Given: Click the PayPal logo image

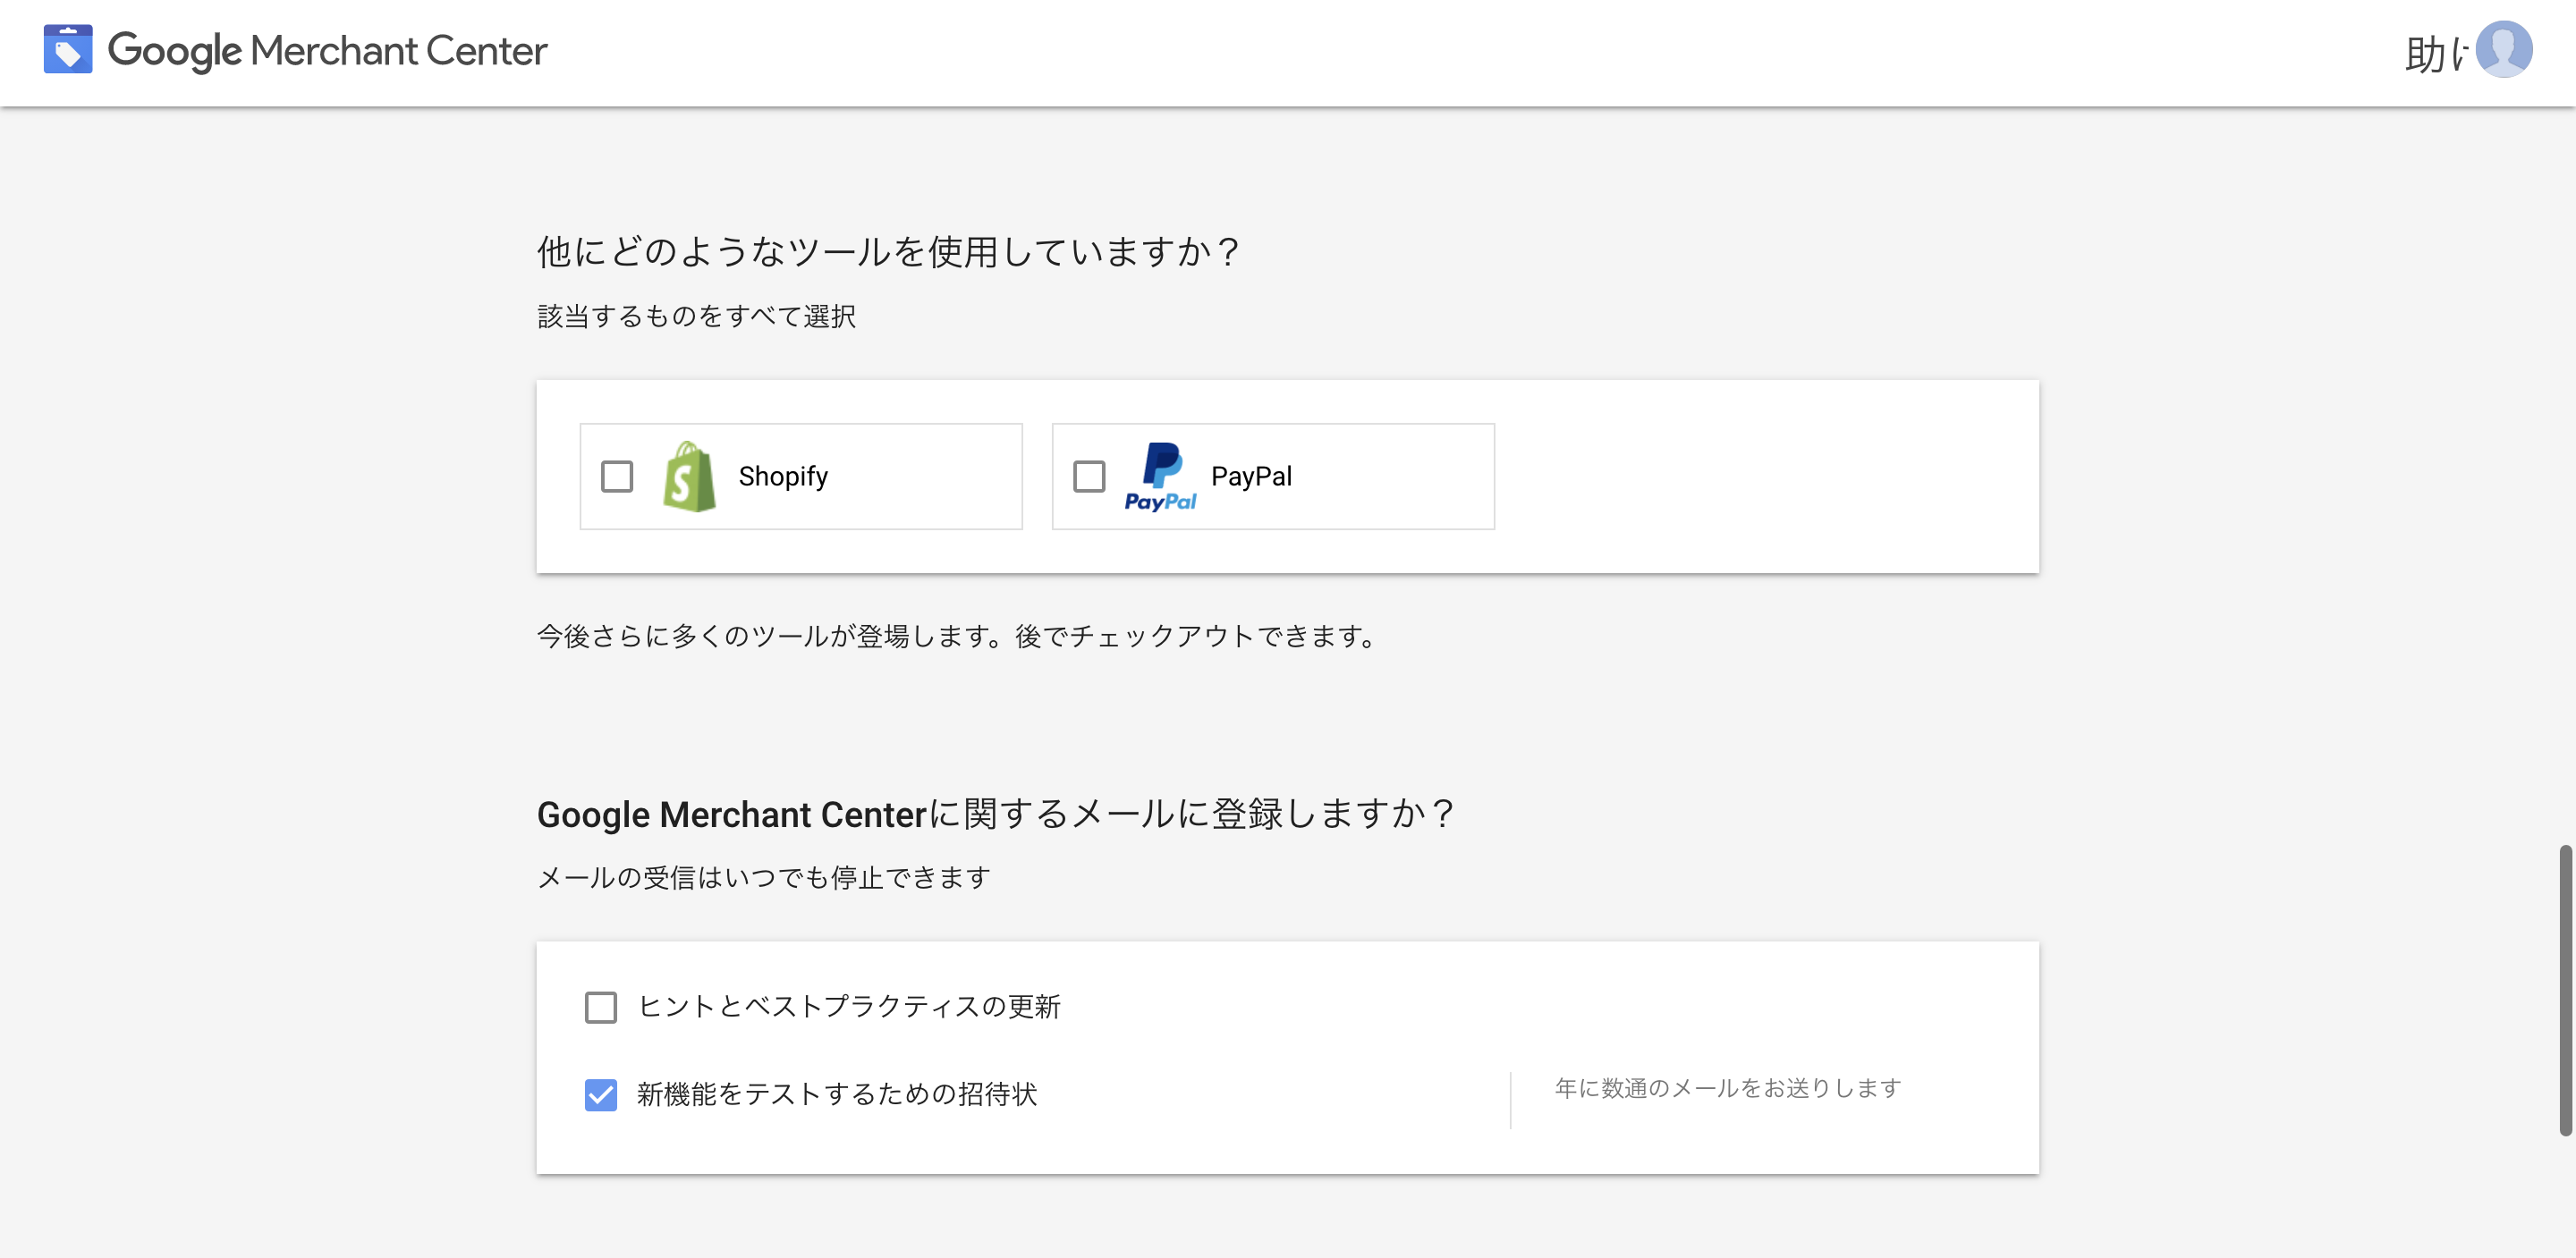Looking at the screenshot, I should (1160, 477).
